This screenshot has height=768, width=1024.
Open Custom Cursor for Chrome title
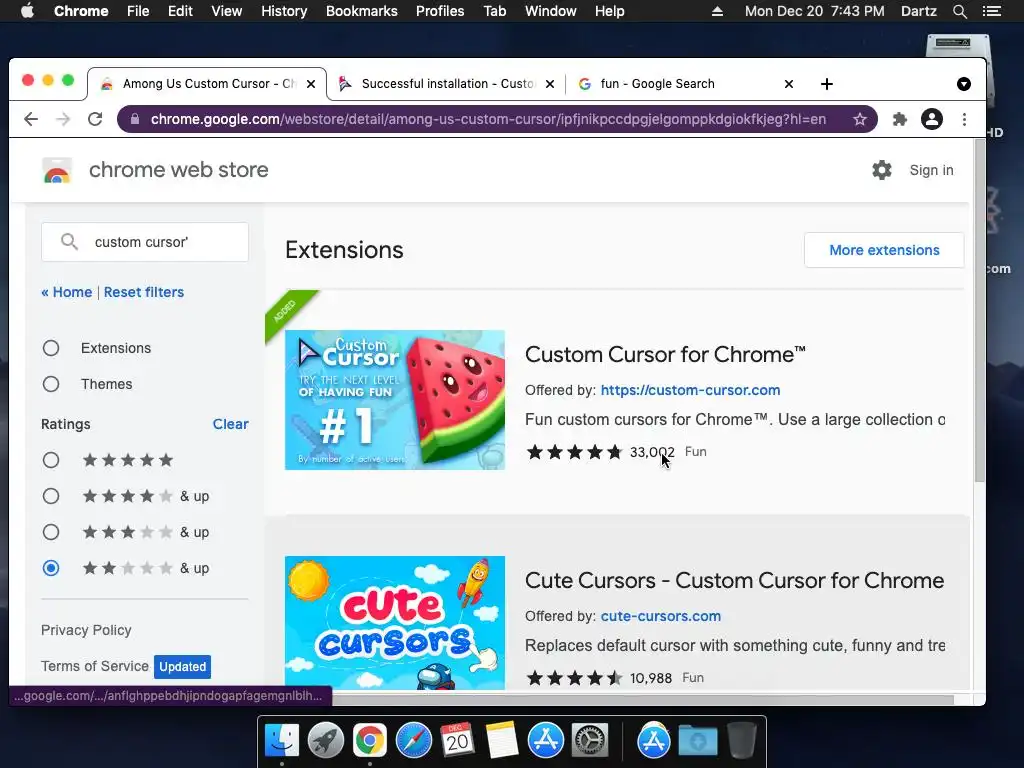665,354
